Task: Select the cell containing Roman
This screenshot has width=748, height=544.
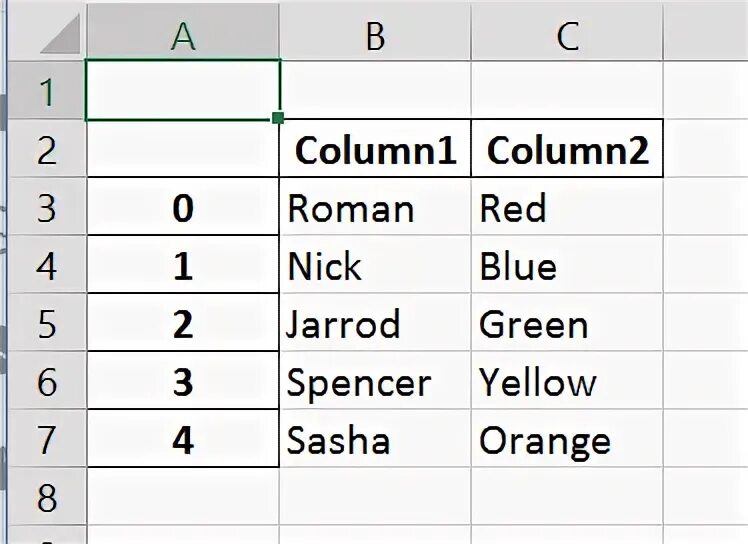Action: pyautogui.click(x=375, y=208)
